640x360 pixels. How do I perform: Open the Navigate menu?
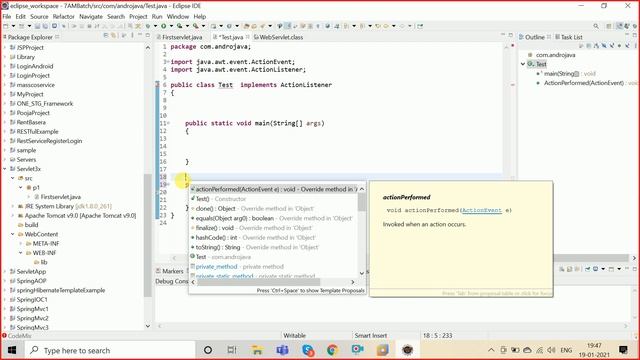point(91,16)
